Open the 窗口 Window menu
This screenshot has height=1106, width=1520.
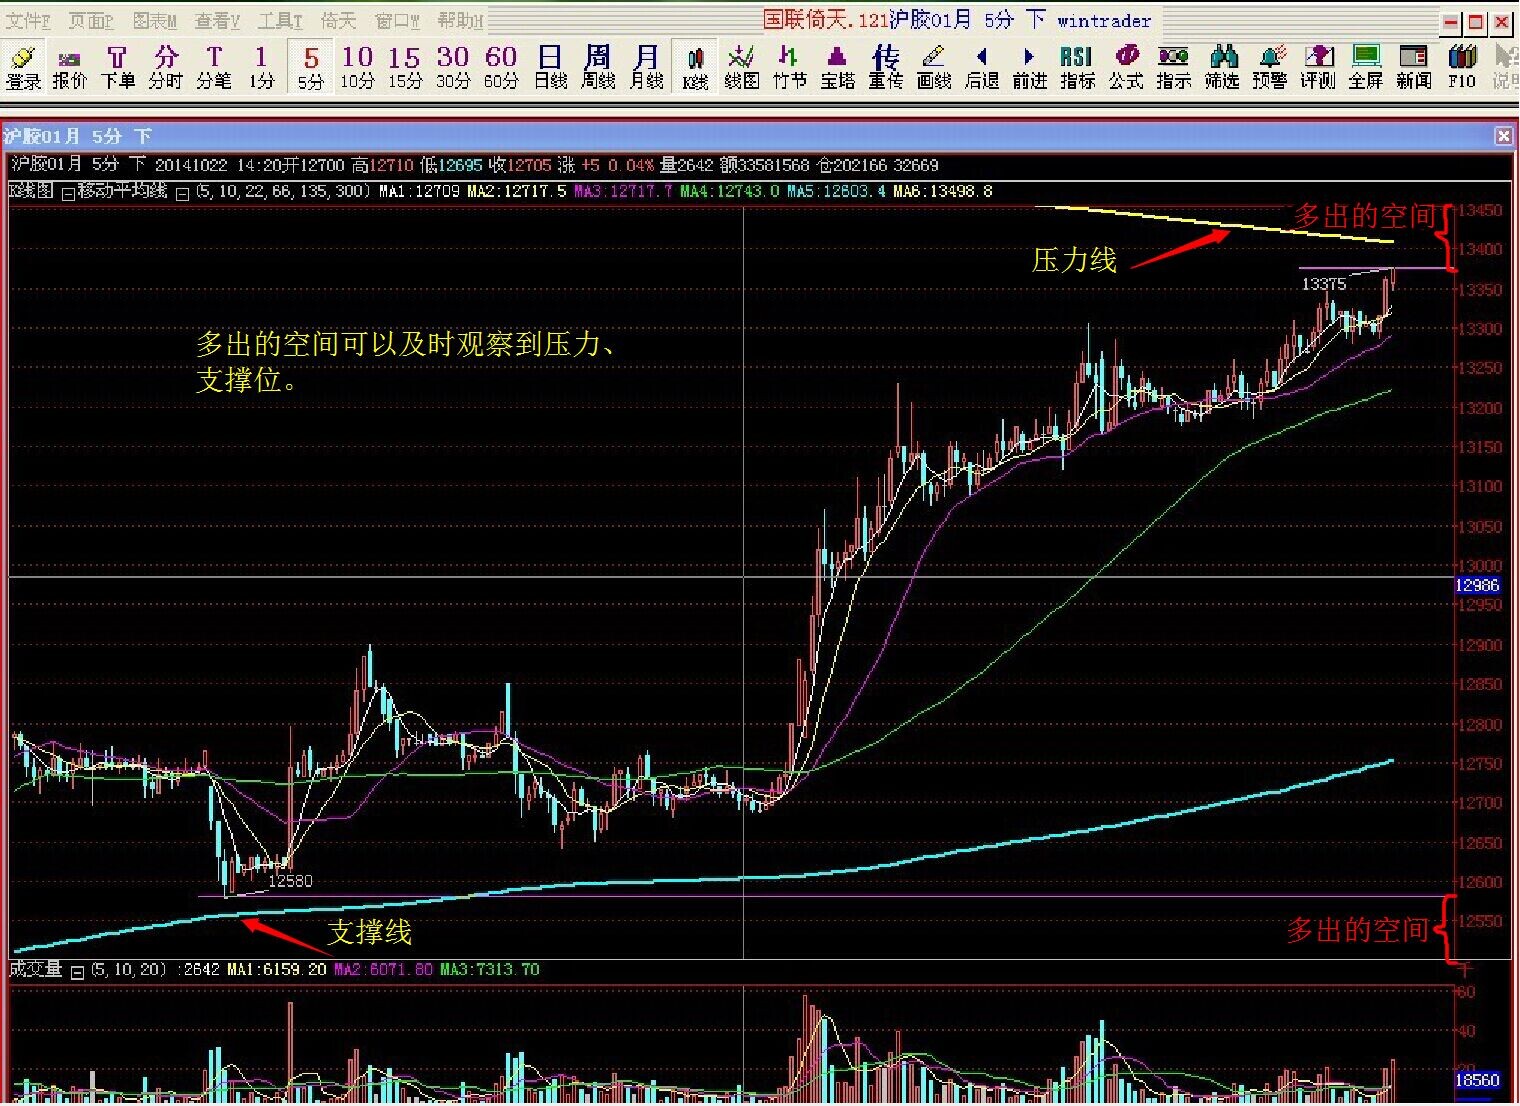point(397,20)
